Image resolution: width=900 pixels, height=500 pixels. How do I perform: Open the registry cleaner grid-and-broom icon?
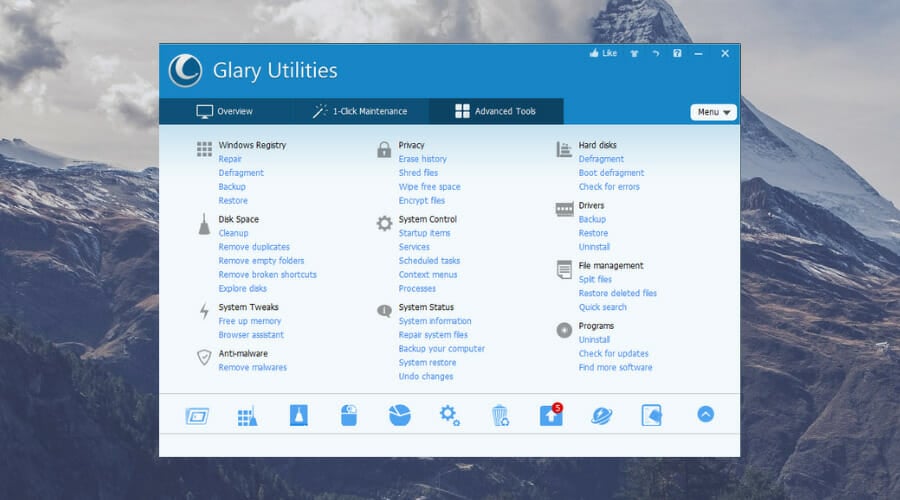[x=247, y=416]
